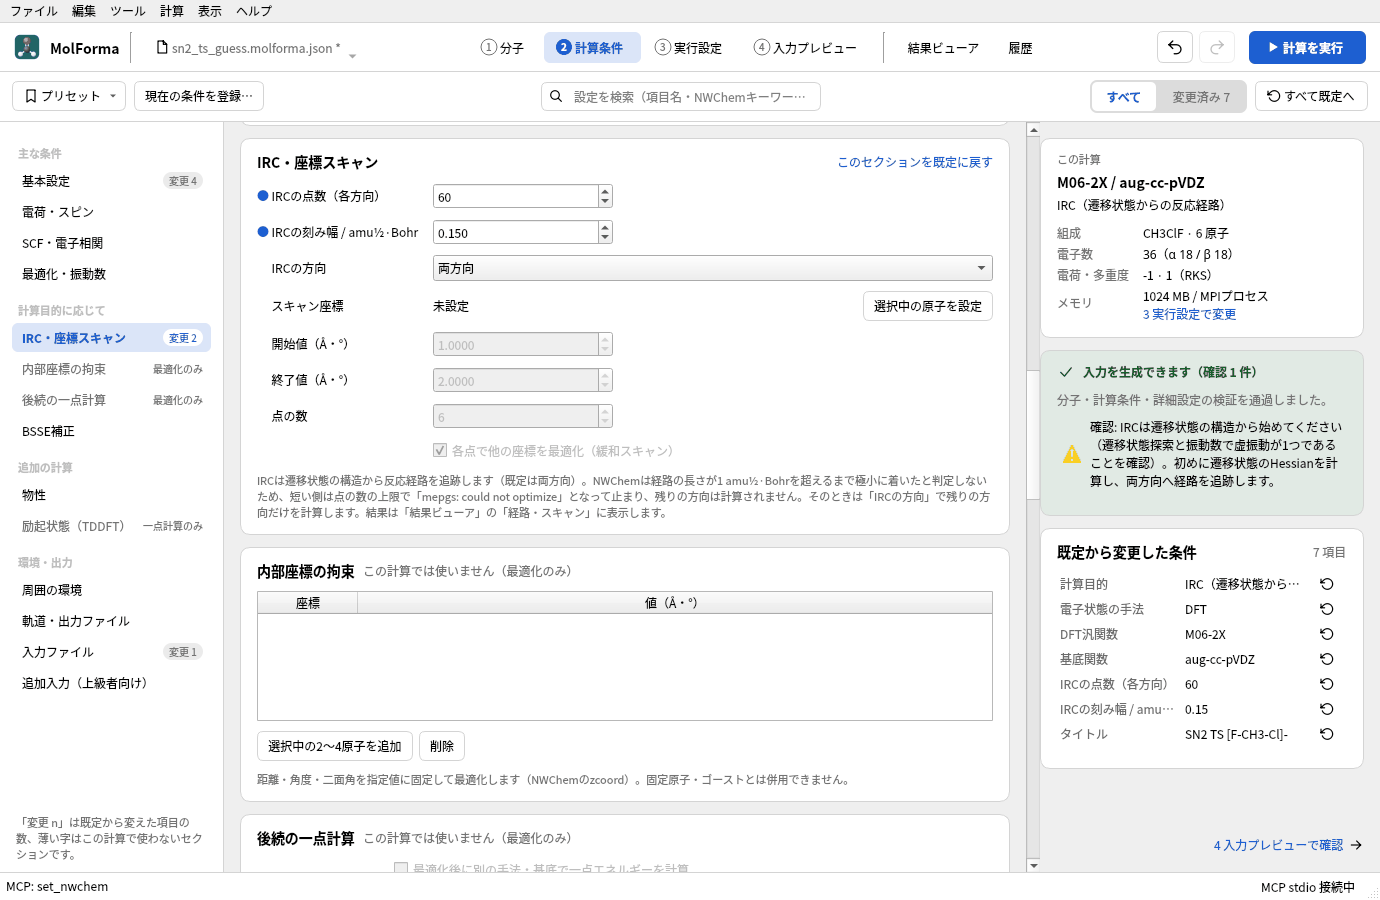Open the 編集 menu
The height and width of the screenshot is (900, 1380).
(84, 11)
